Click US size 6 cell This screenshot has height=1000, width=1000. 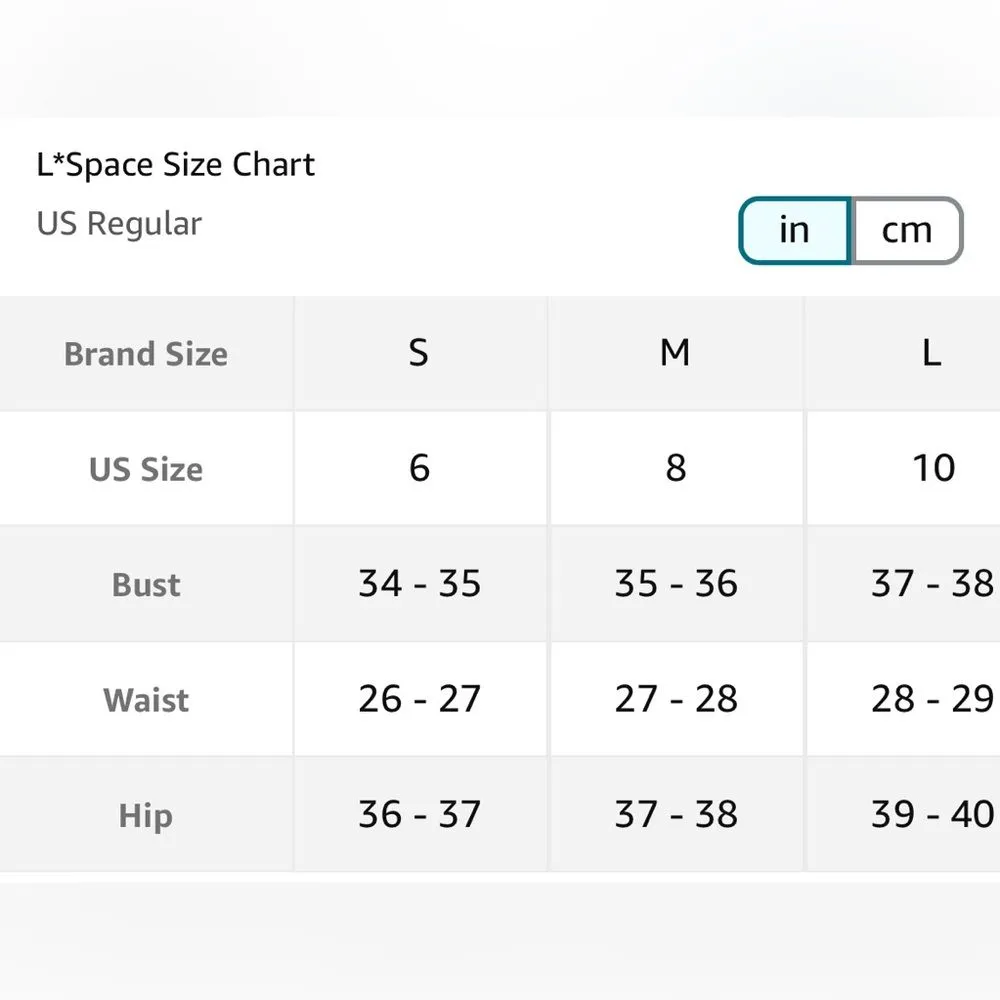419,468
